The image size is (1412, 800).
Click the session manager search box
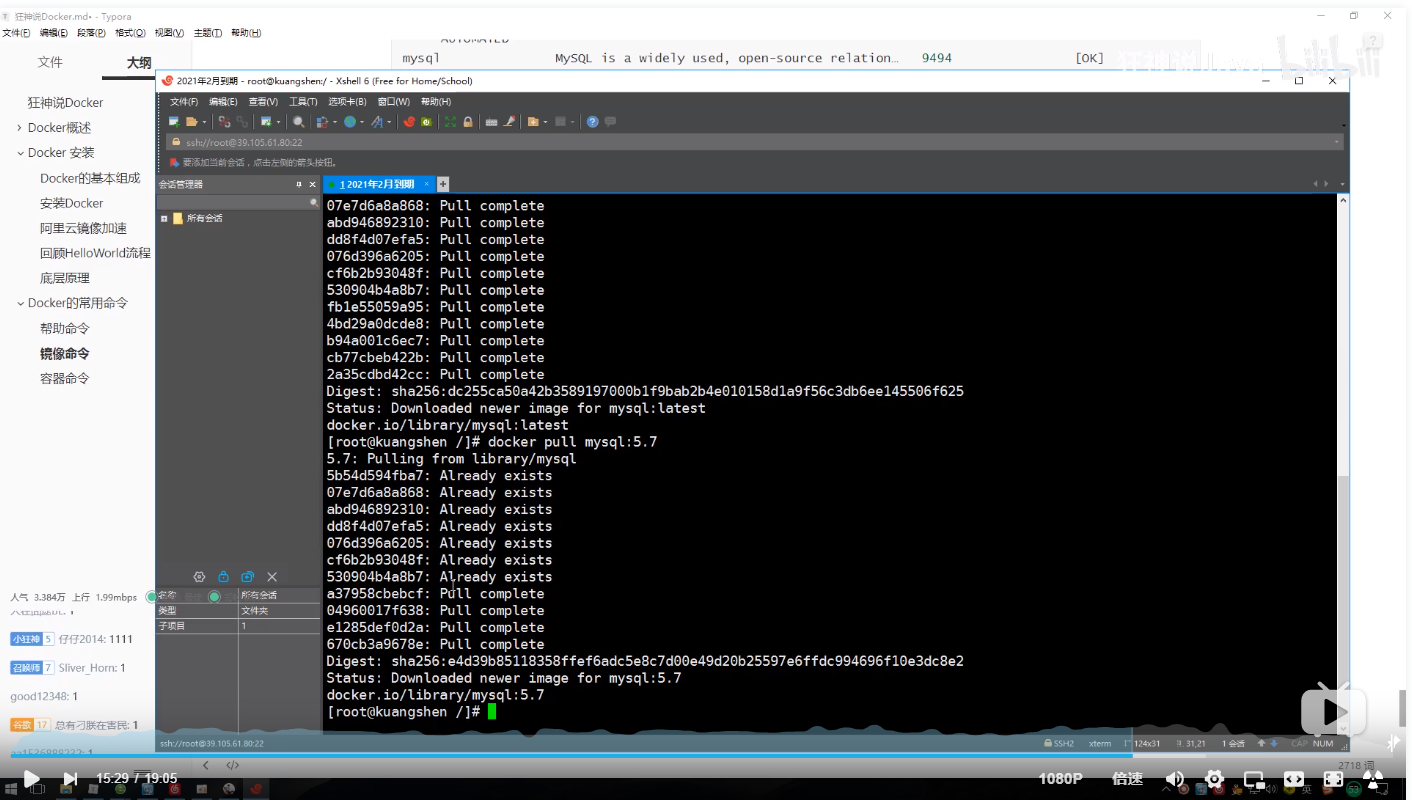coord(237,202)
